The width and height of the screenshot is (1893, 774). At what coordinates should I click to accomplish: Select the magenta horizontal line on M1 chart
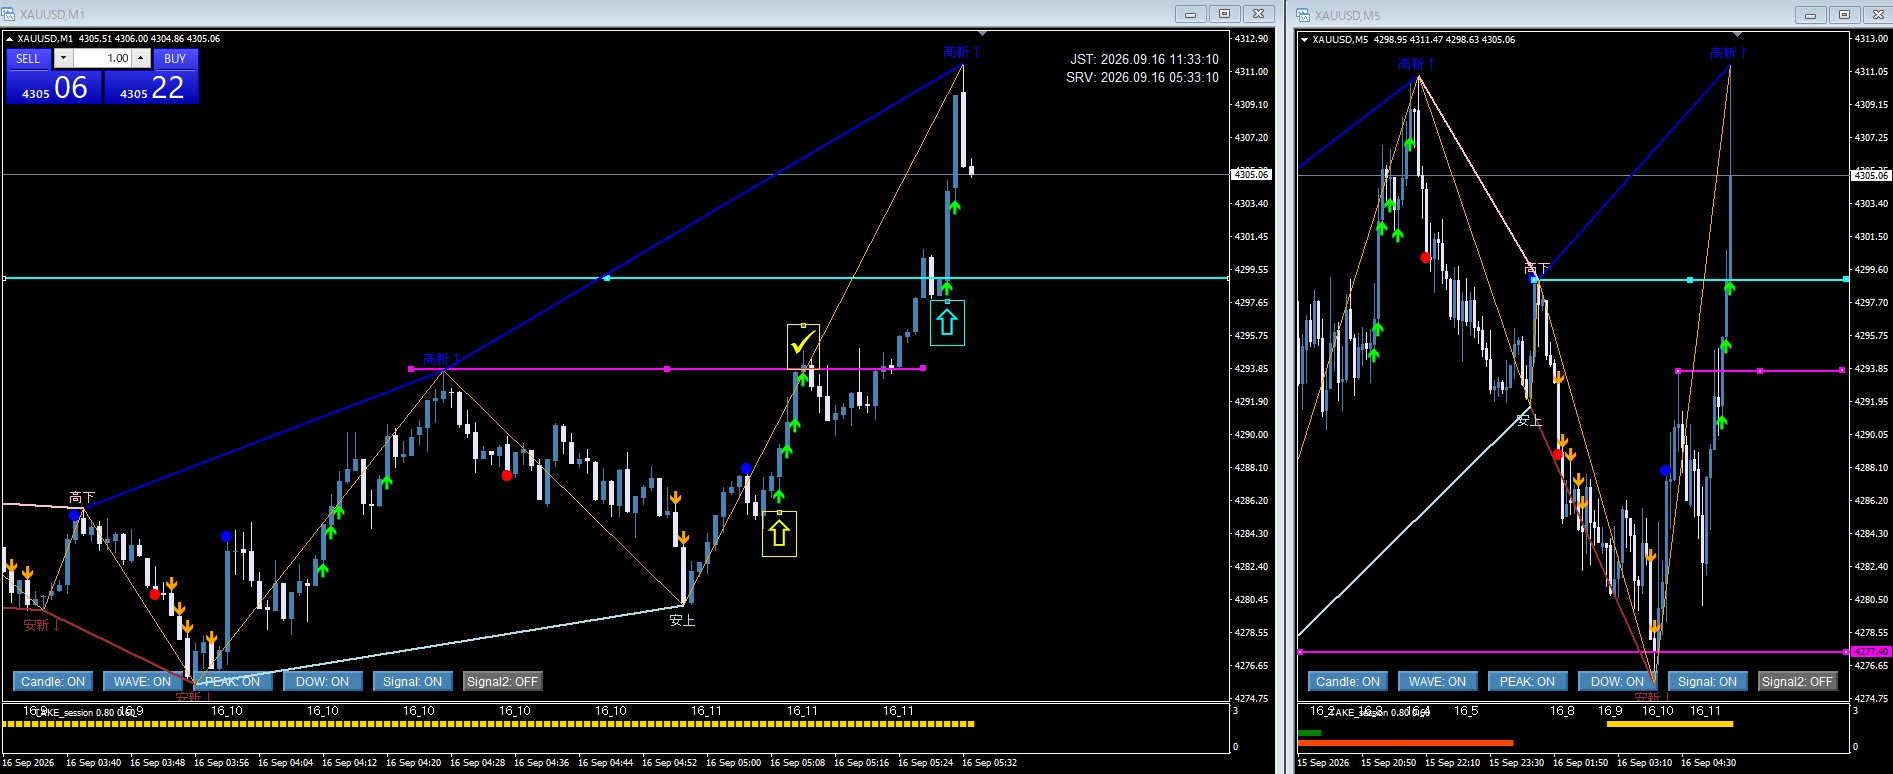coord(667,369)
